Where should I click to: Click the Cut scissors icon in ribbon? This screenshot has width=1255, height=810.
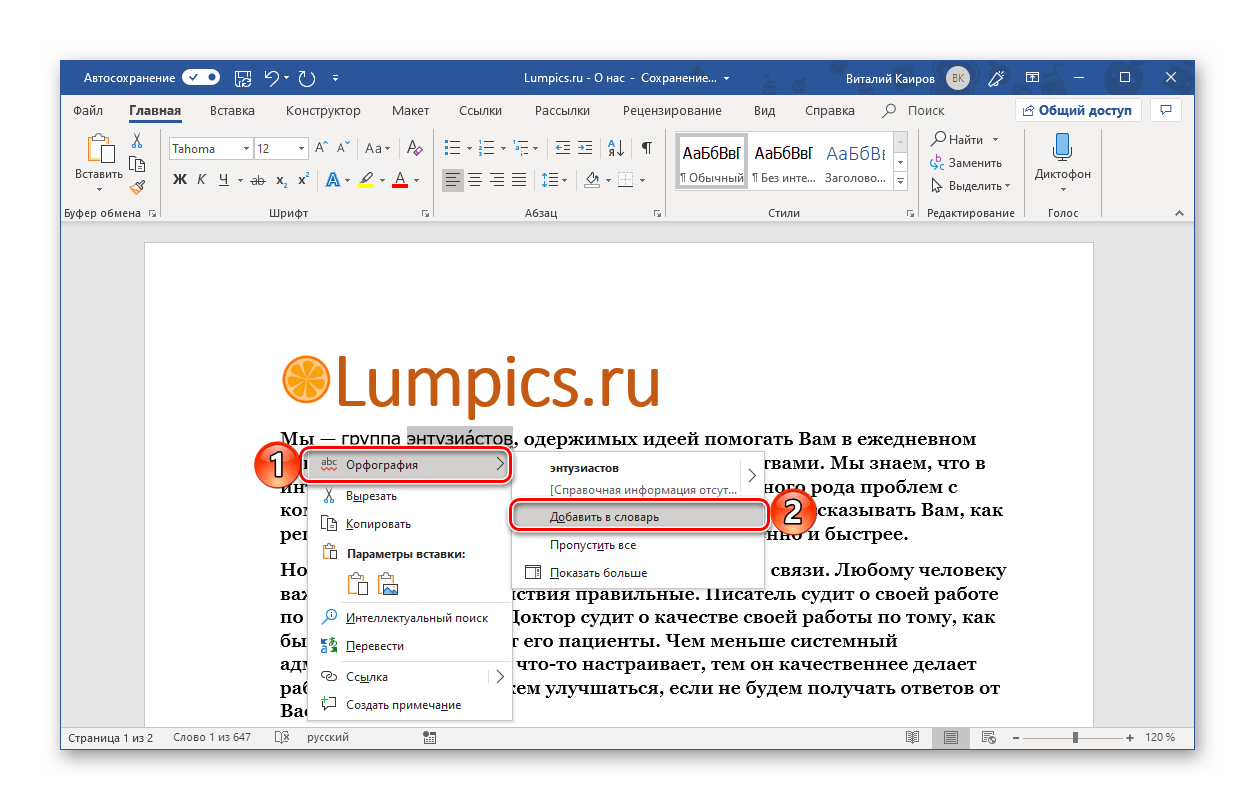pos(138,141)
